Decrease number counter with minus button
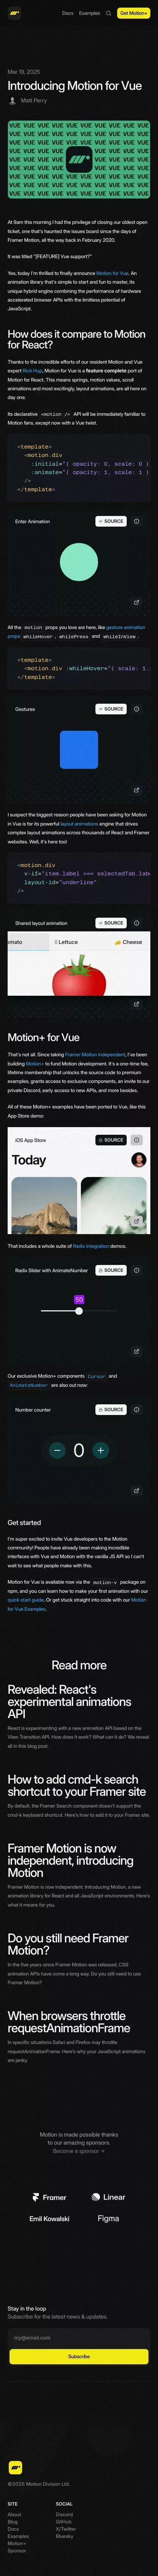 click(x=57, y=1450)
